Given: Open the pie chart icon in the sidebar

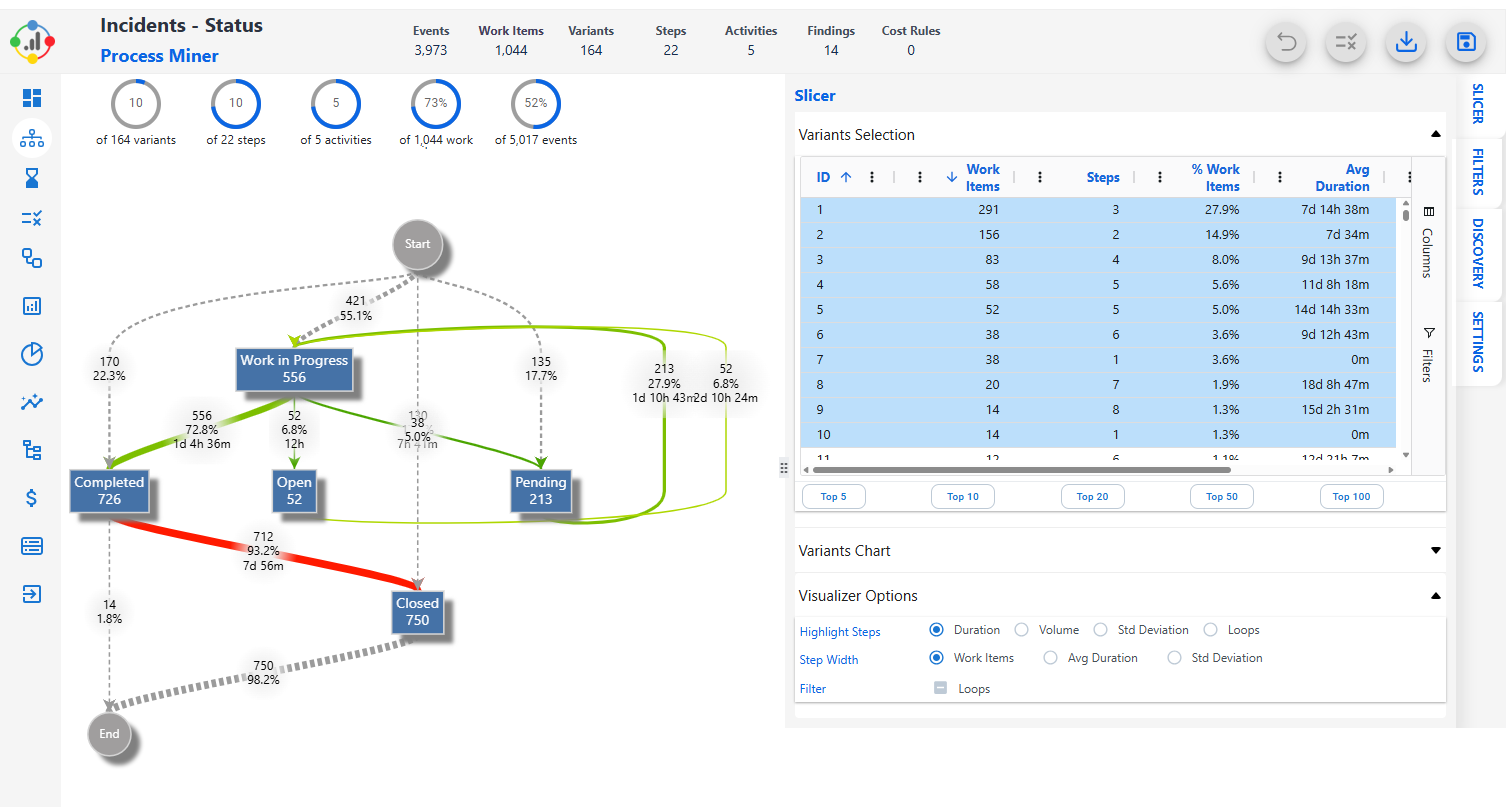Looking at the screenshot, I should coord(32,353).
